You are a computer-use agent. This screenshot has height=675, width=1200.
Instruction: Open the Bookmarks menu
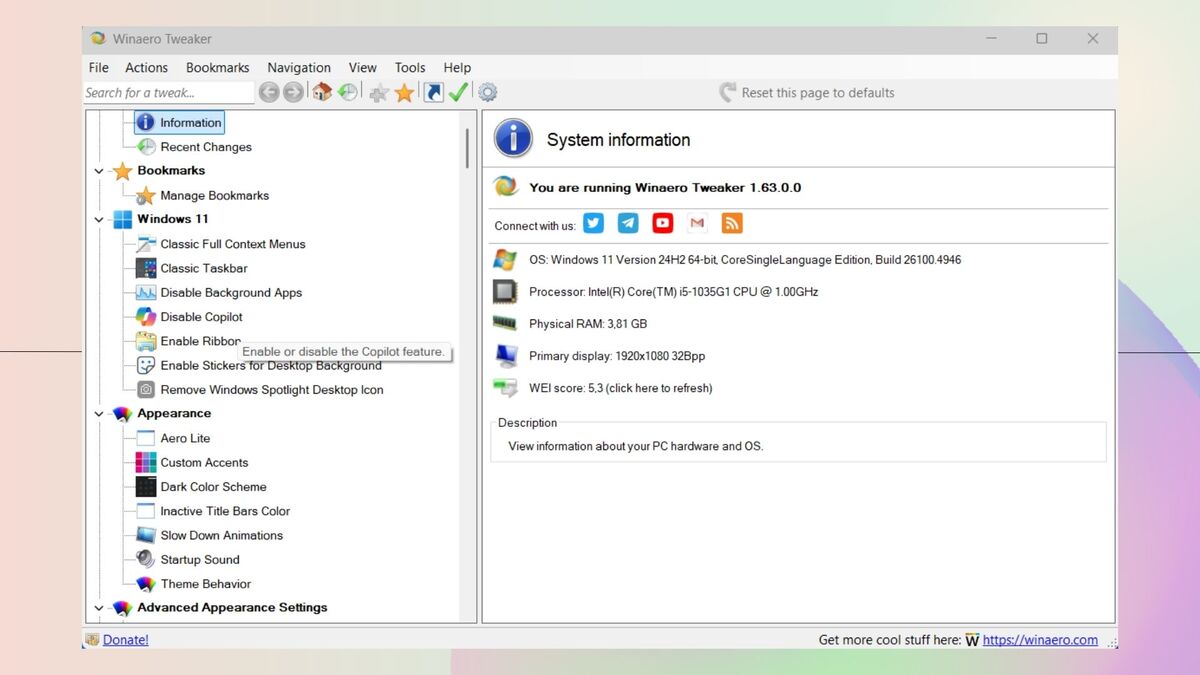pyautogui.click(x=217, y=67)
